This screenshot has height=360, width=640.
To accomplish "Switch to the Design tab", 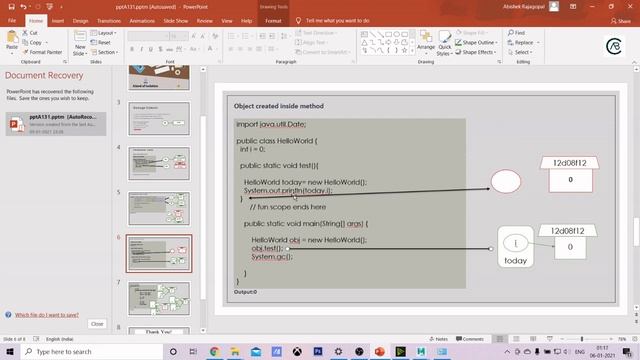I will (80, 20).
